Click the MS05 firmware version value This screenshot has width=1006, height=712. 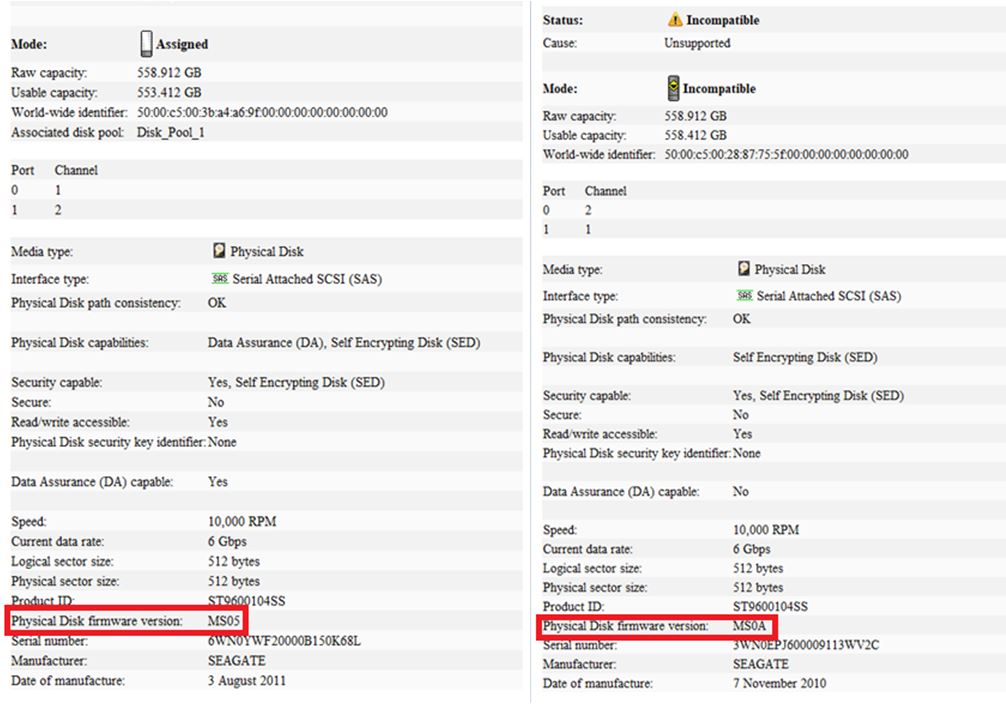click(x=225, y=621)
